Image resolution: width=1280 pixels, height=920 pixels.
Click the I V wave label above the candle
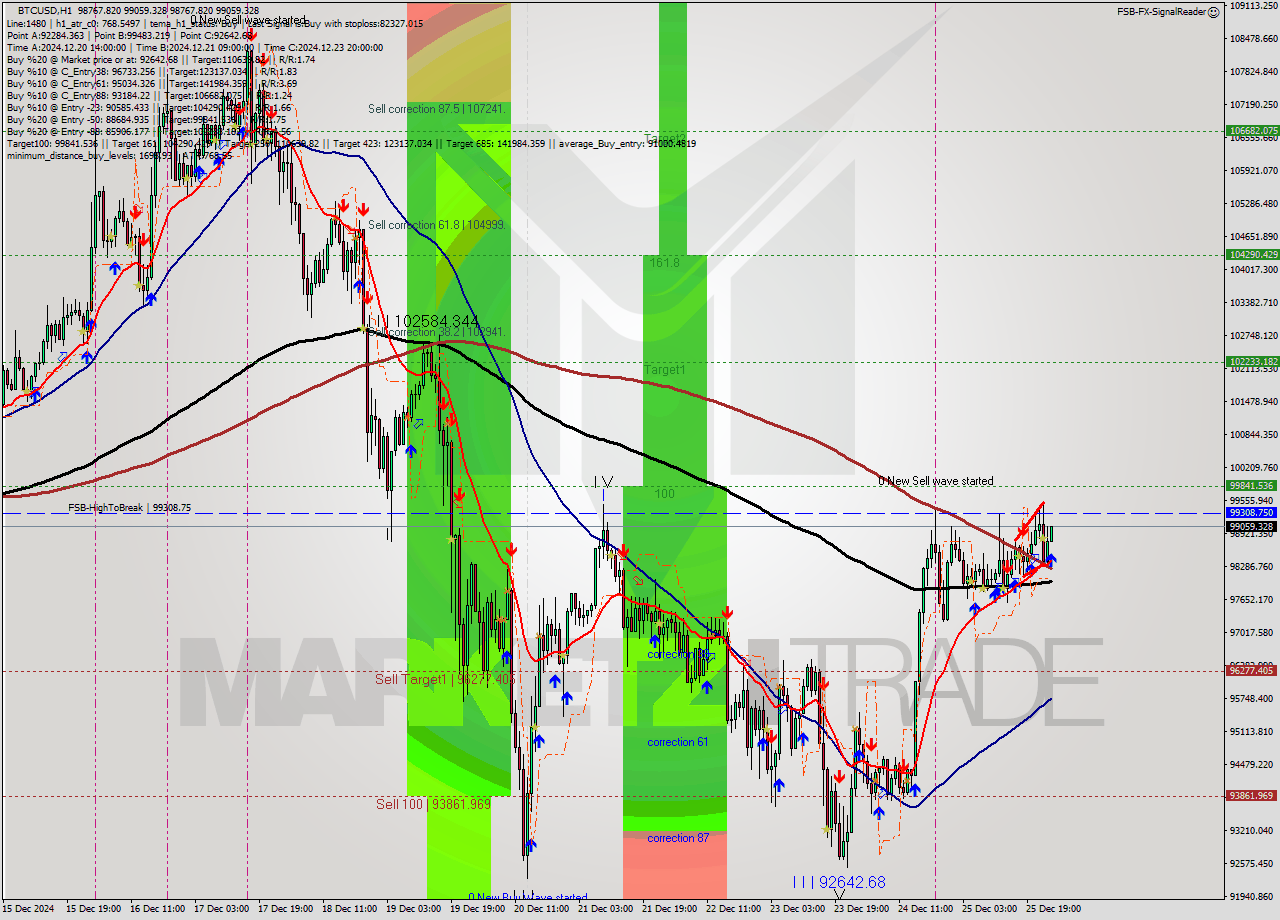[603, 482]
